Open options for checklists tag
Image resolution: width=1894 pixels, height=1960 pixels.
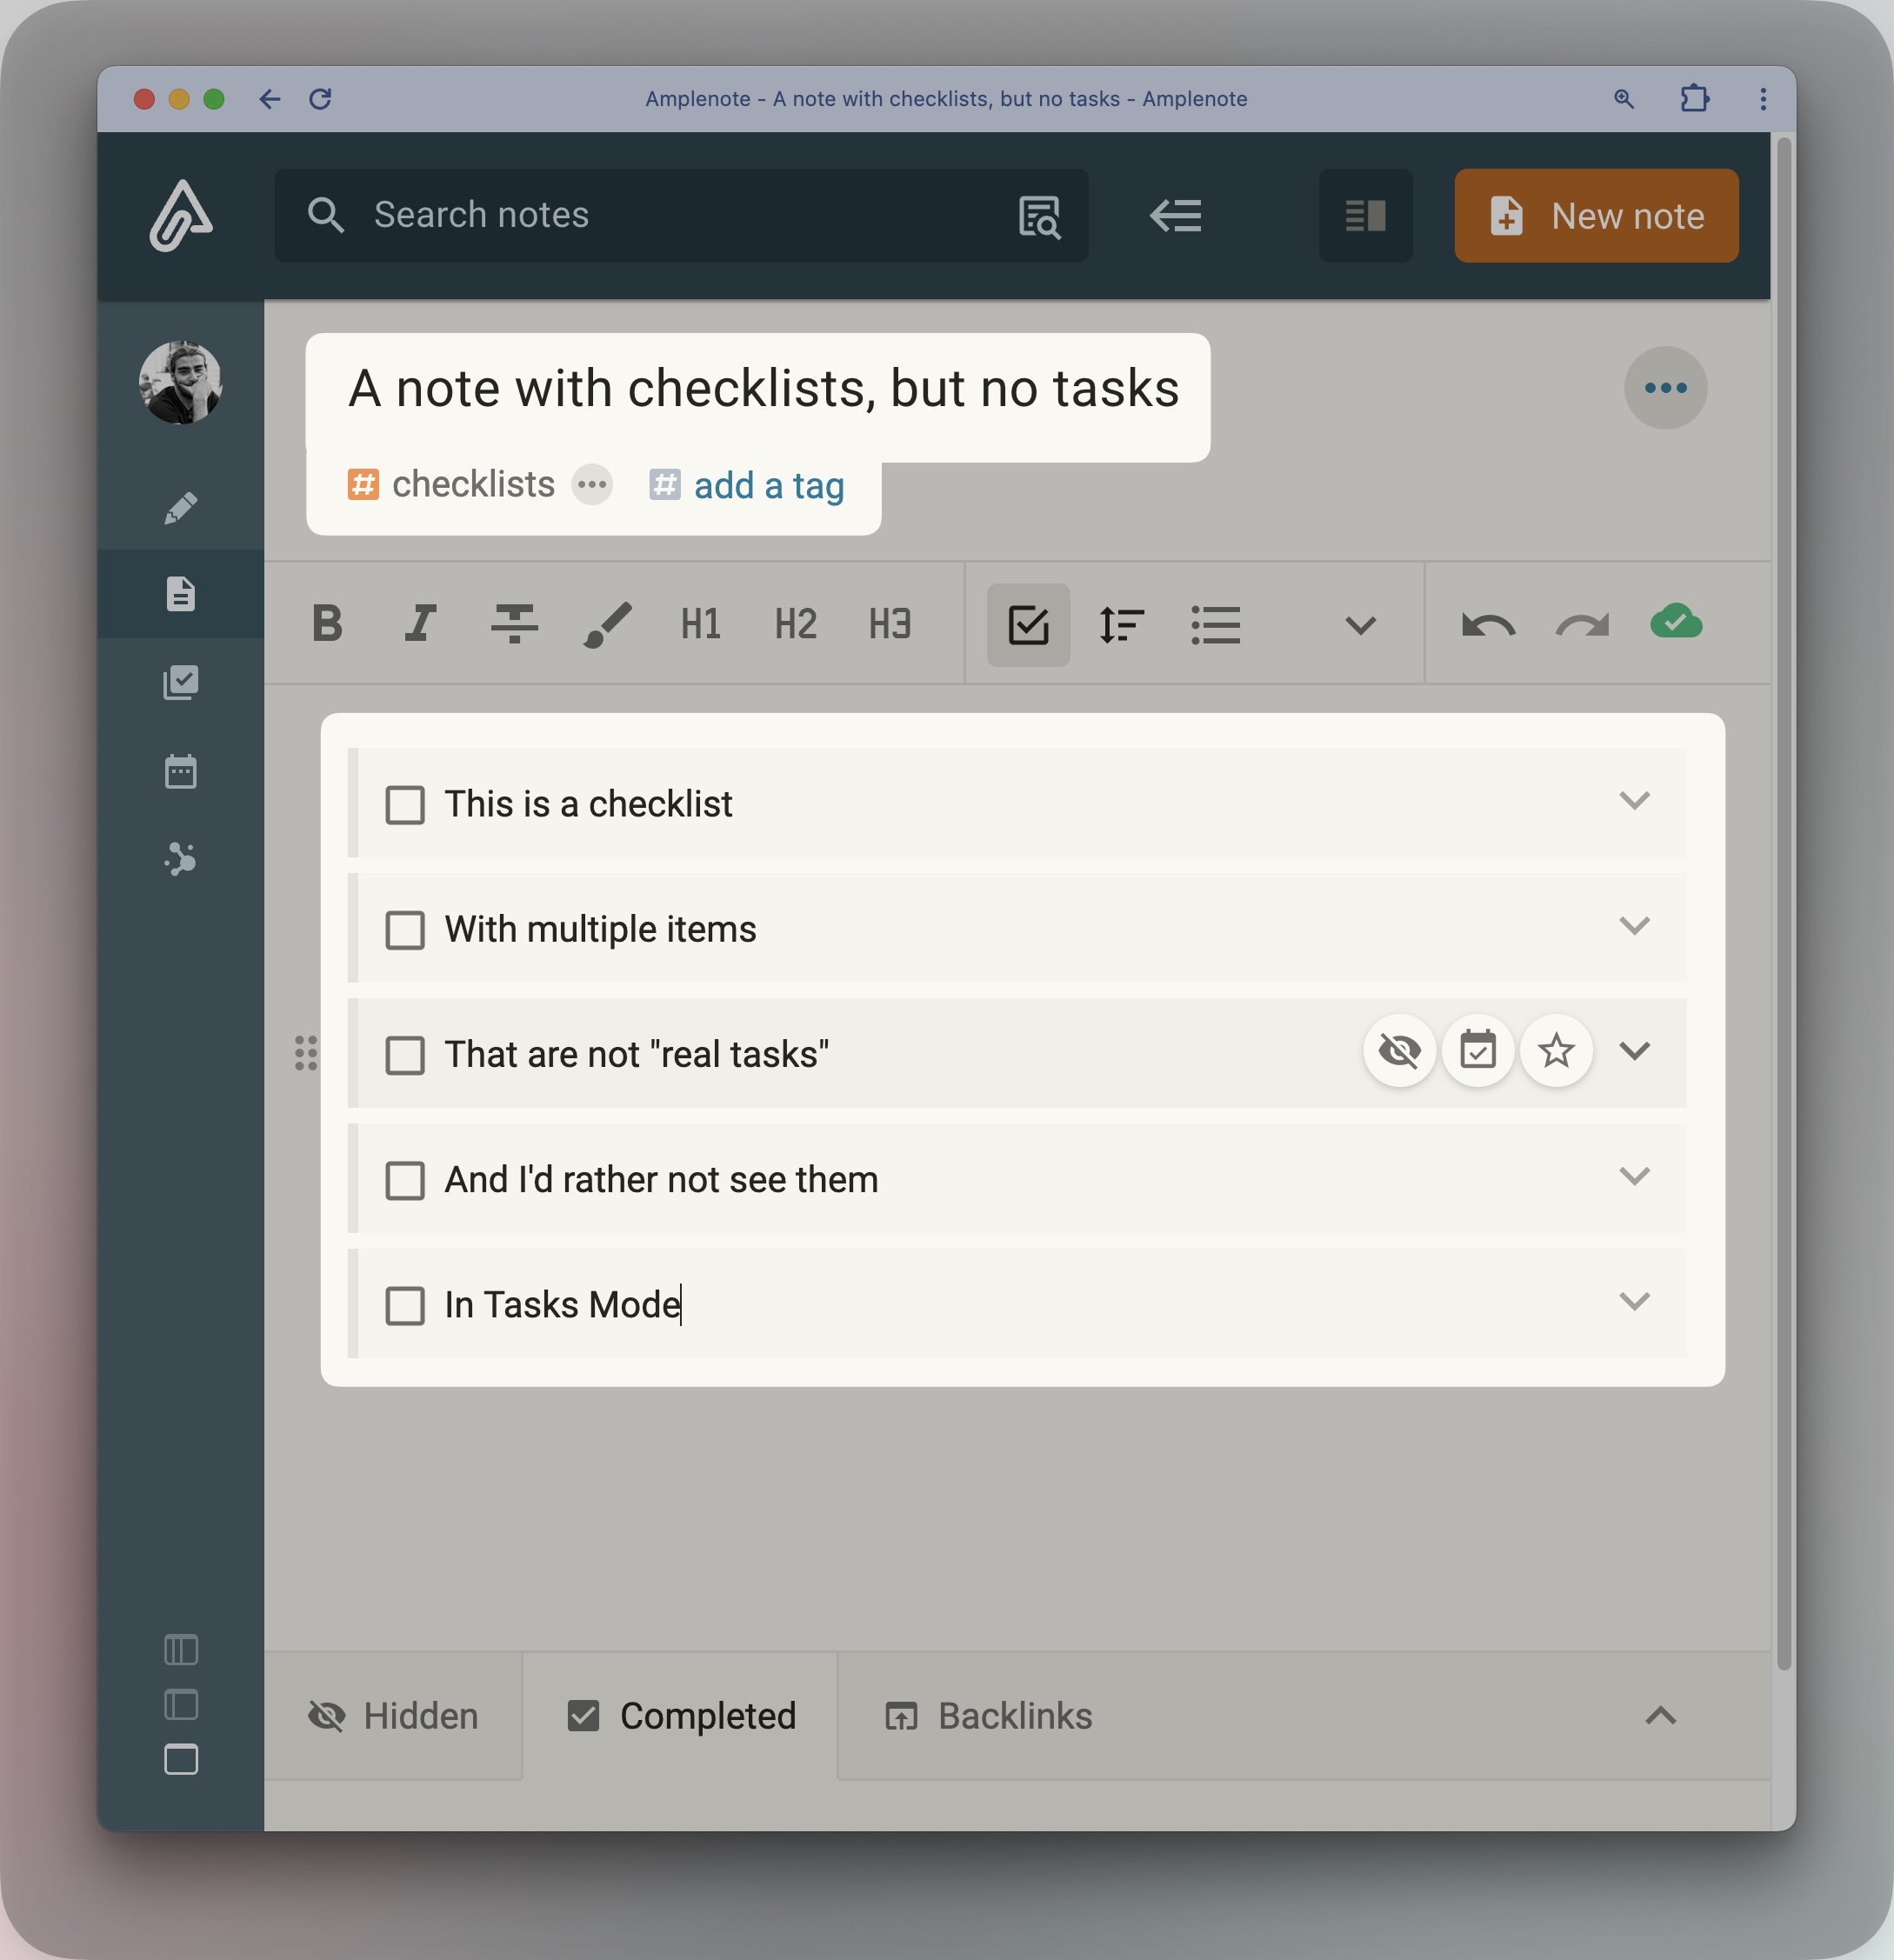coord(591,485)
